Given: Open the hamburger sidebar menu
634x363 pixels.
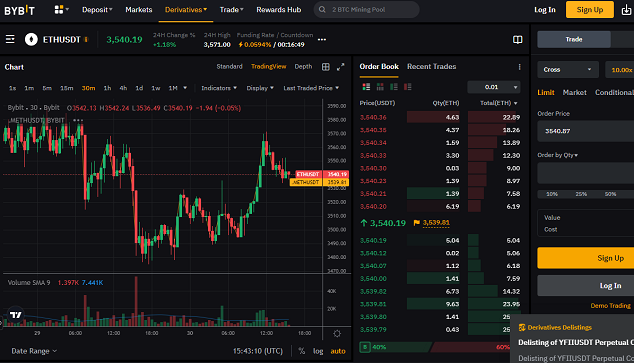Looking at the screenshot, I should (10, 39).
